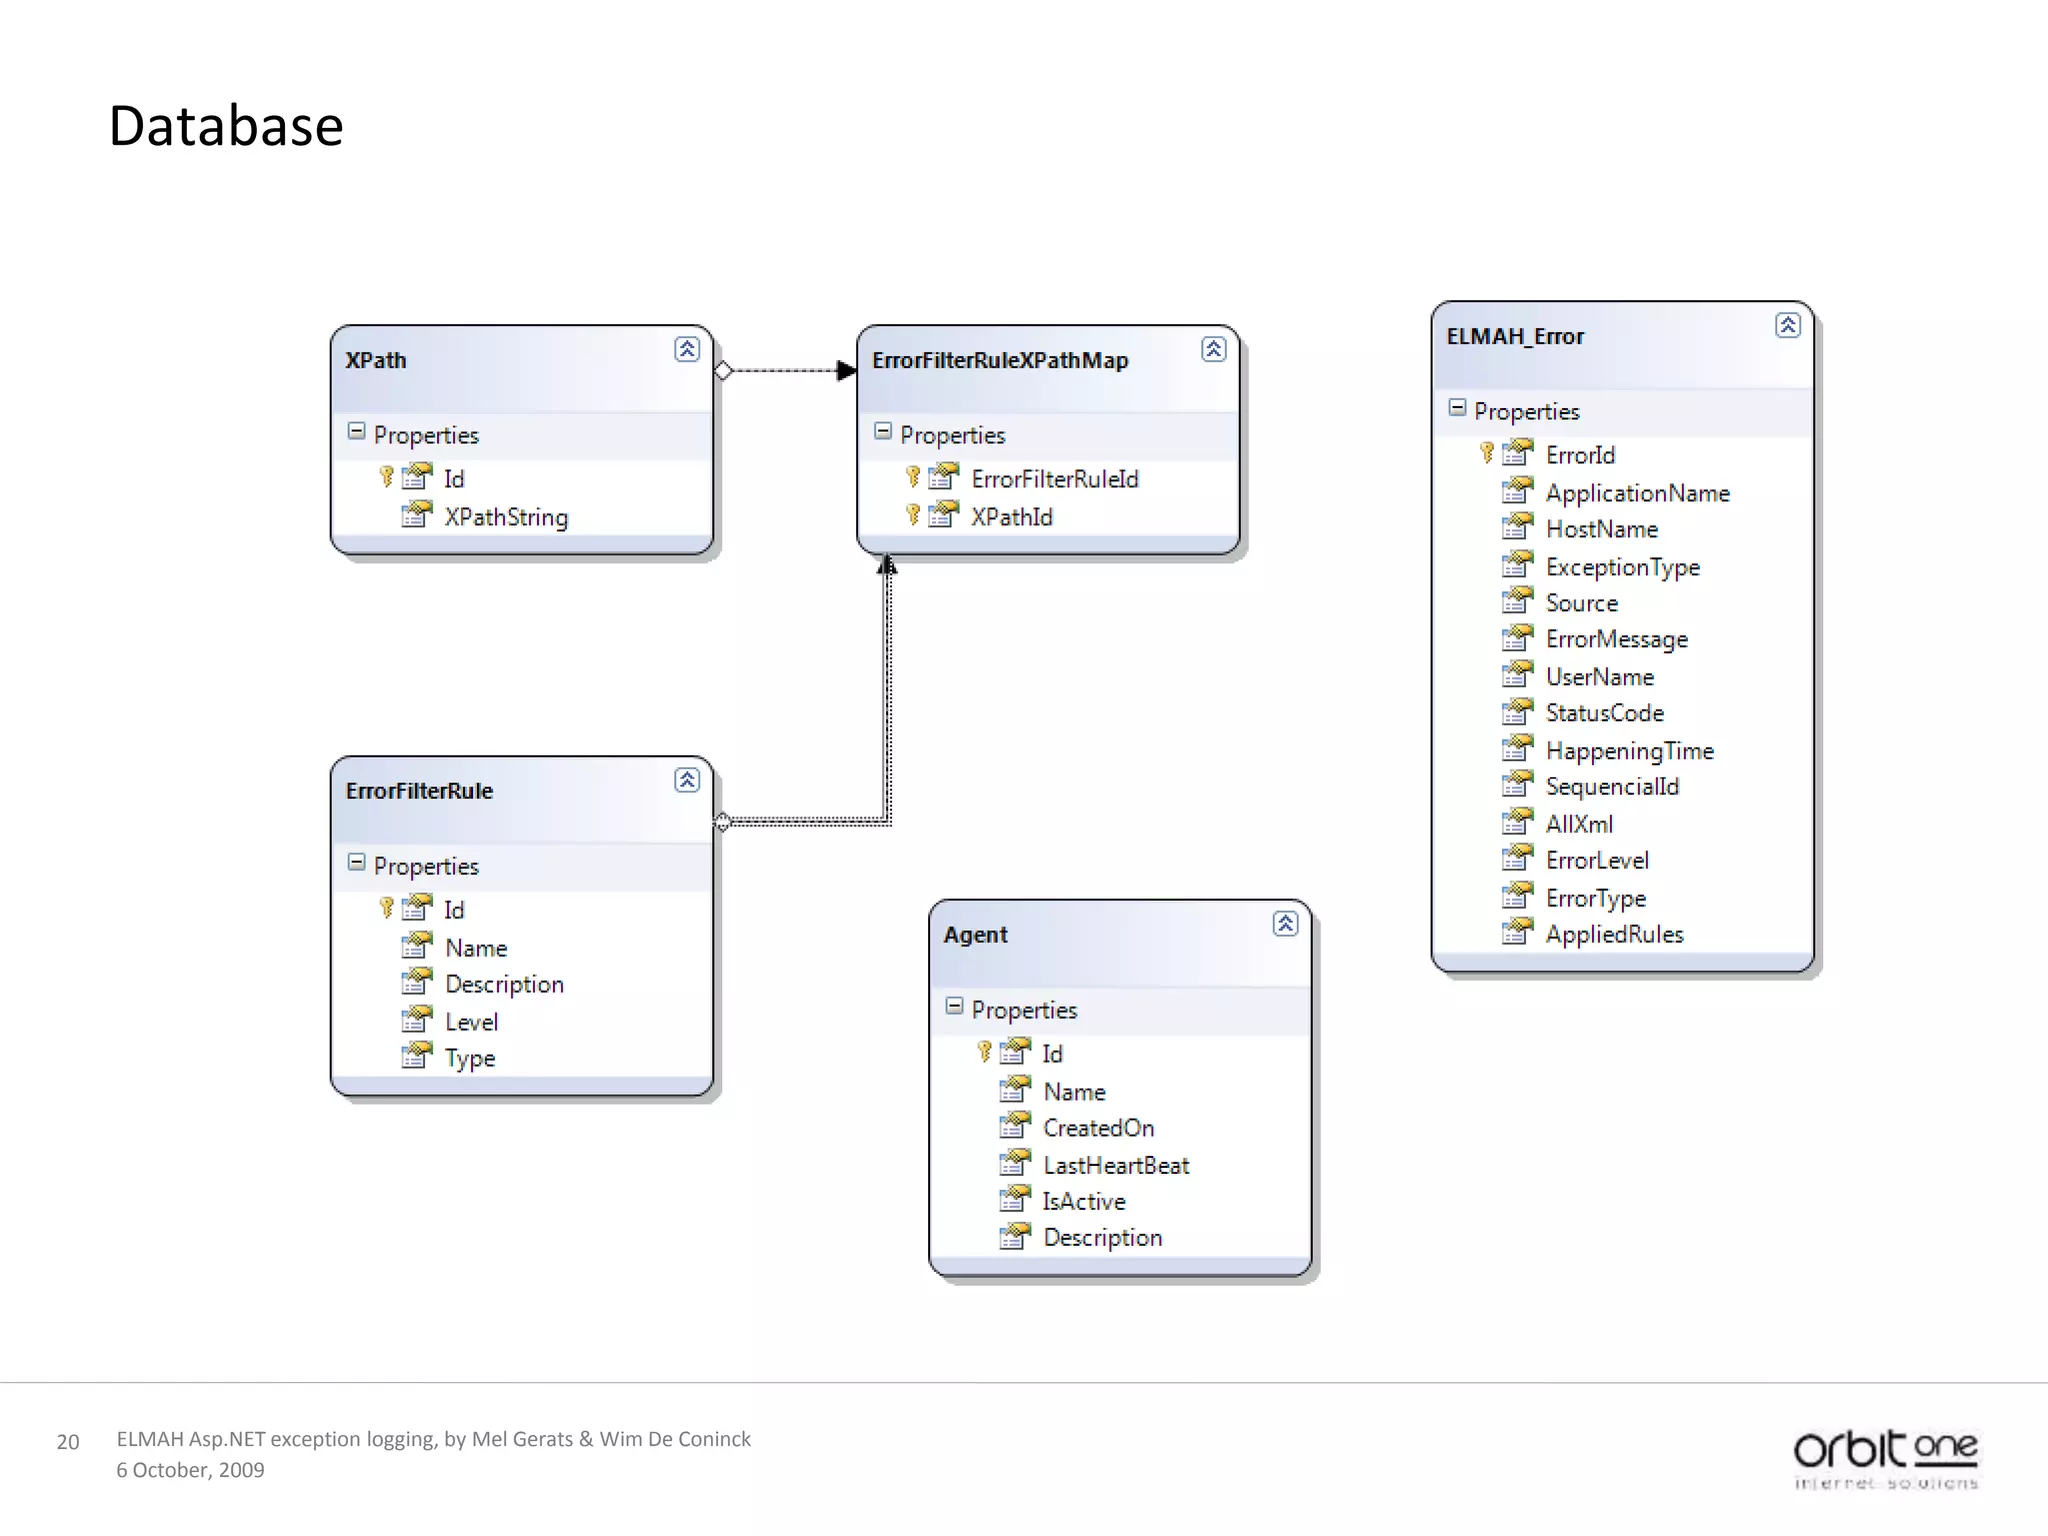Collapse Properties section of ErrorFilterRule
Viewport: 2048px width, 1536px height.
[x=356, y=862]
